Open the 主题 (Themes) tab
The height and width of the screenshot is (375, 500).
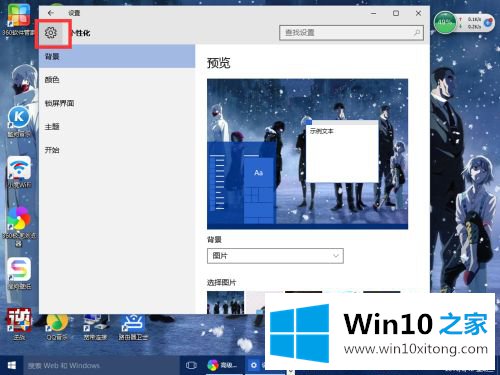tap(117, 126)
